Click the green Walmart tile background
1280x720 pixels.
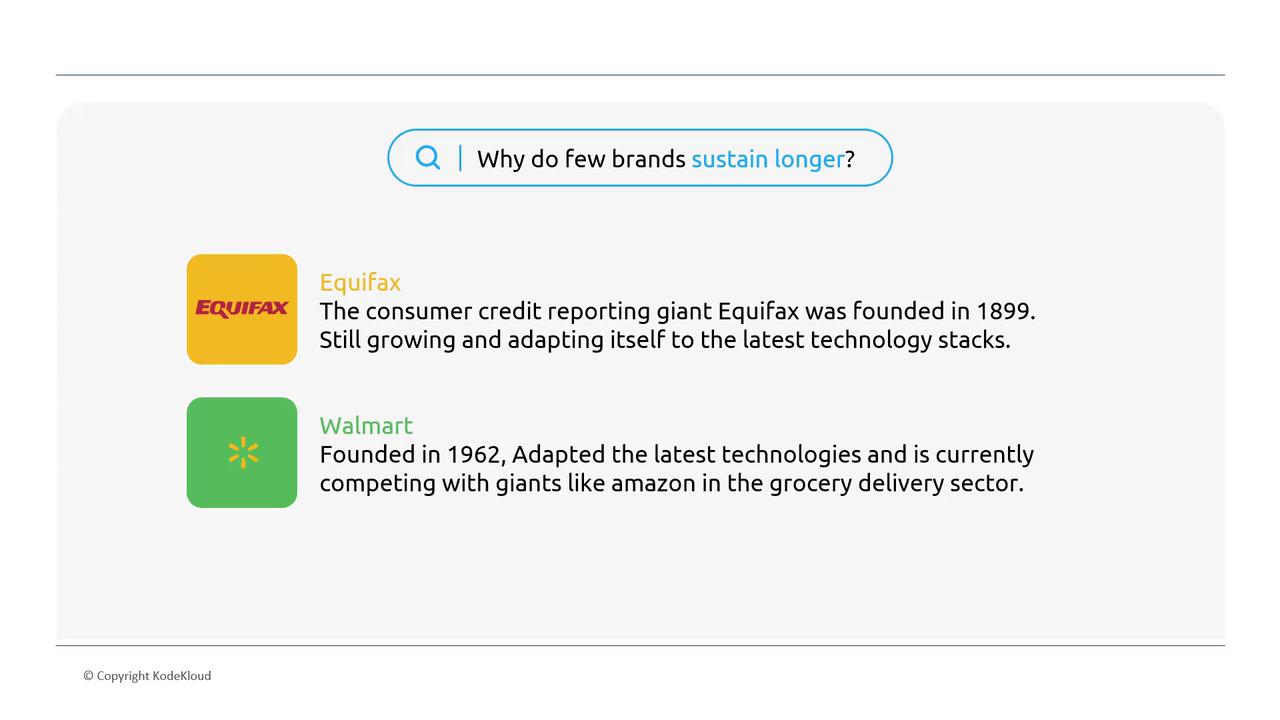[214, 484]
